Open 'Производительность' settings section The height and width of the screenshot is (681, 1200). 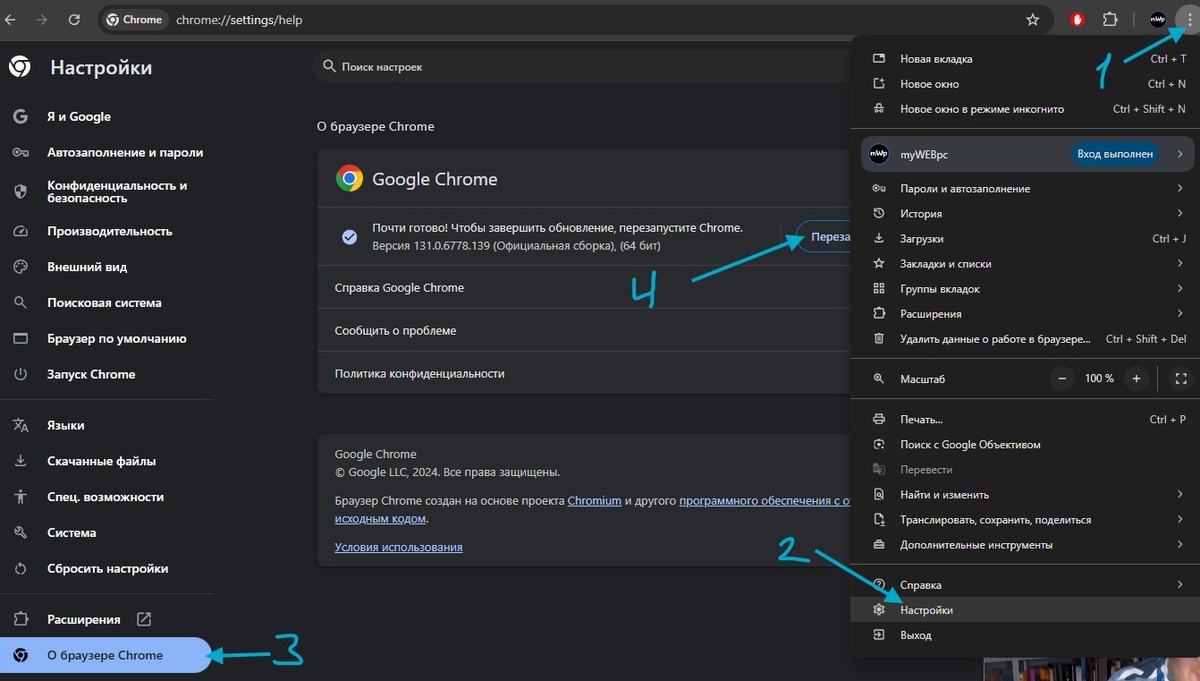[x=106, y=231]
